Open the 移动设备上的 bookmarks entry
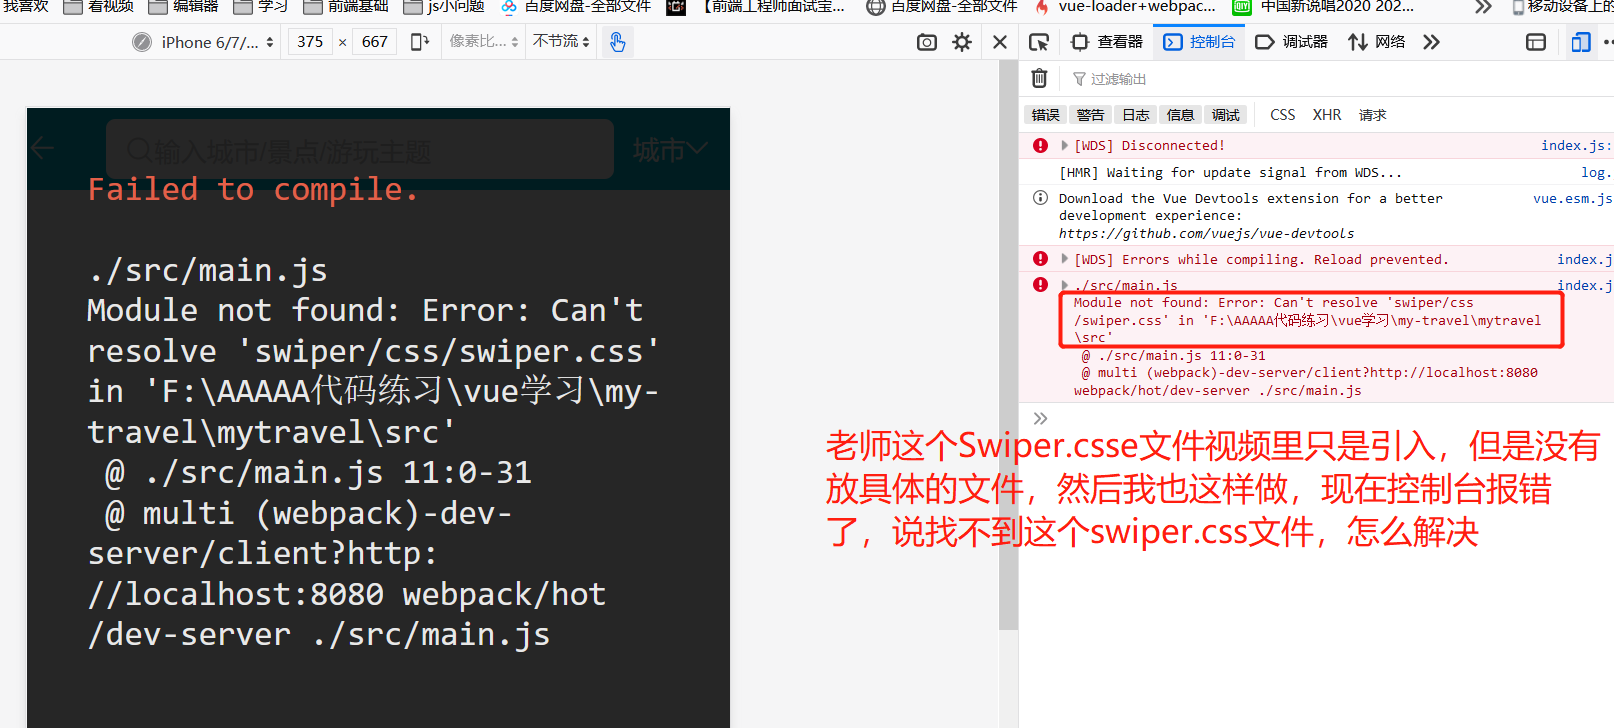 (x=1561, y=7)
